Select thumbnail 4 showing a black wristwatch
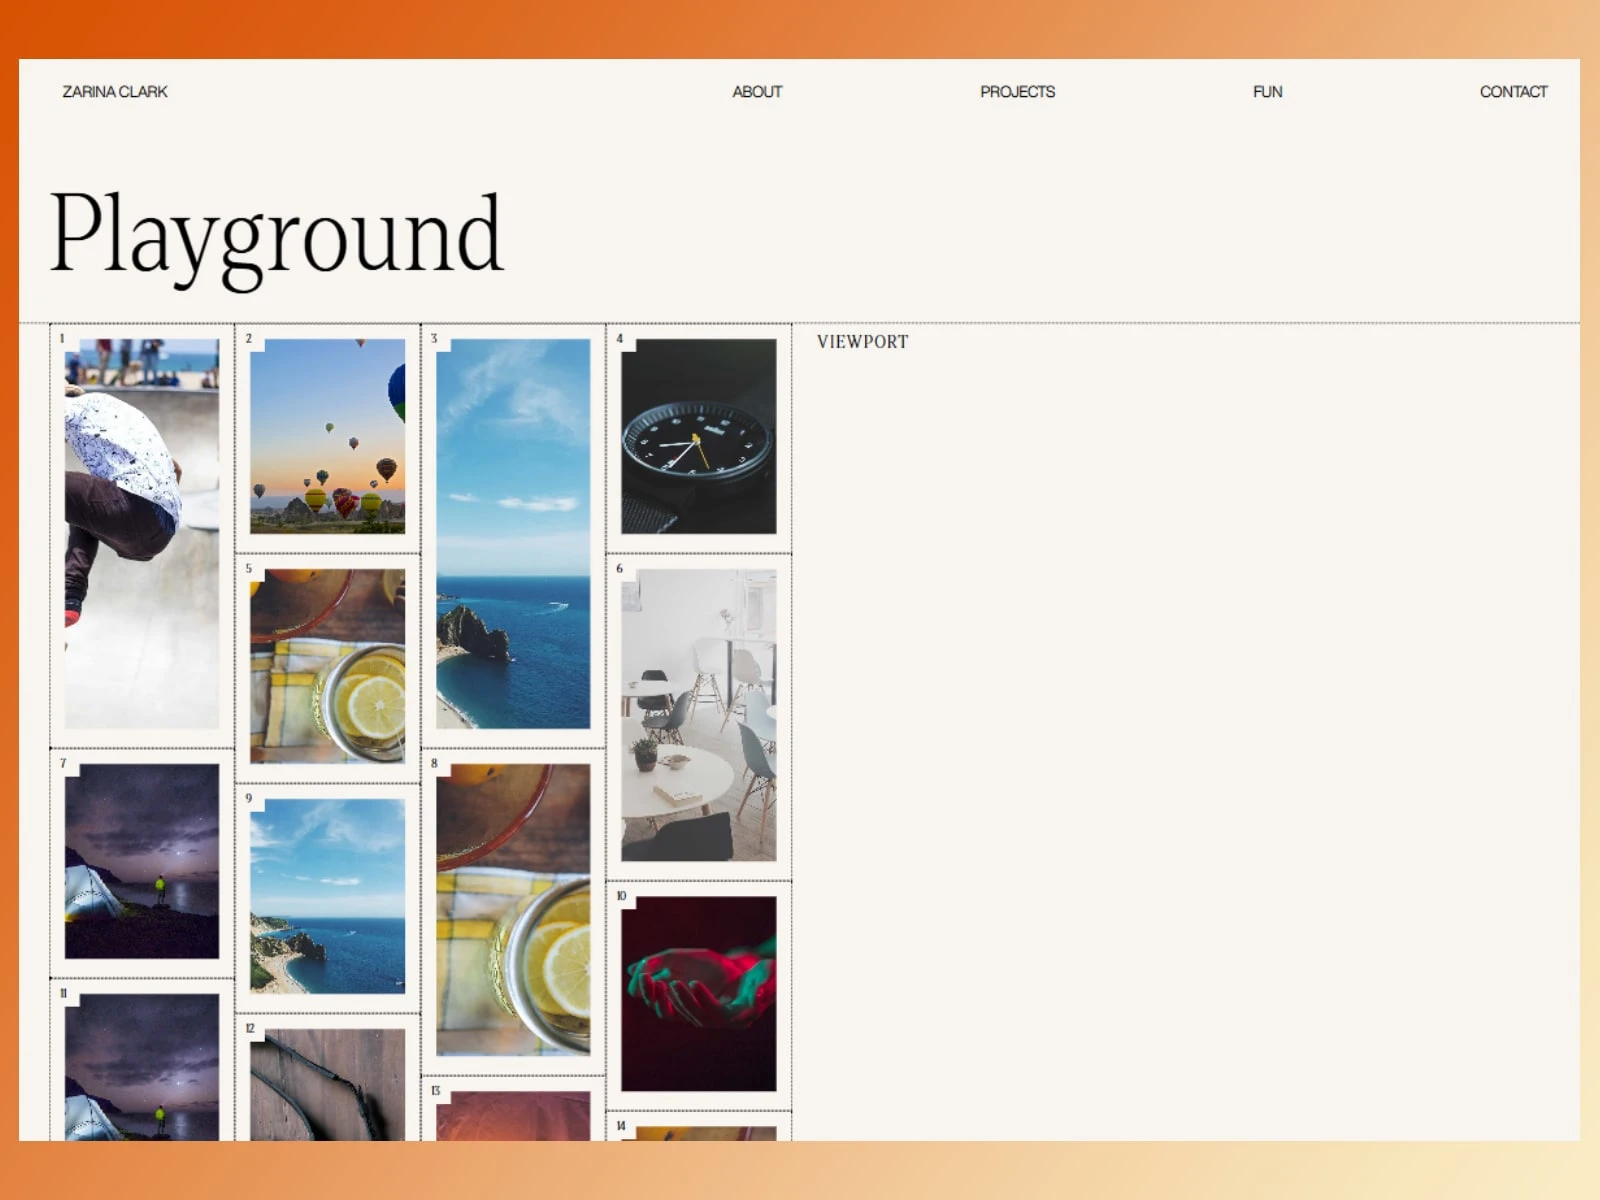Image resolution: width=1600 pixels, height=1200 pixels. point(699,436)
